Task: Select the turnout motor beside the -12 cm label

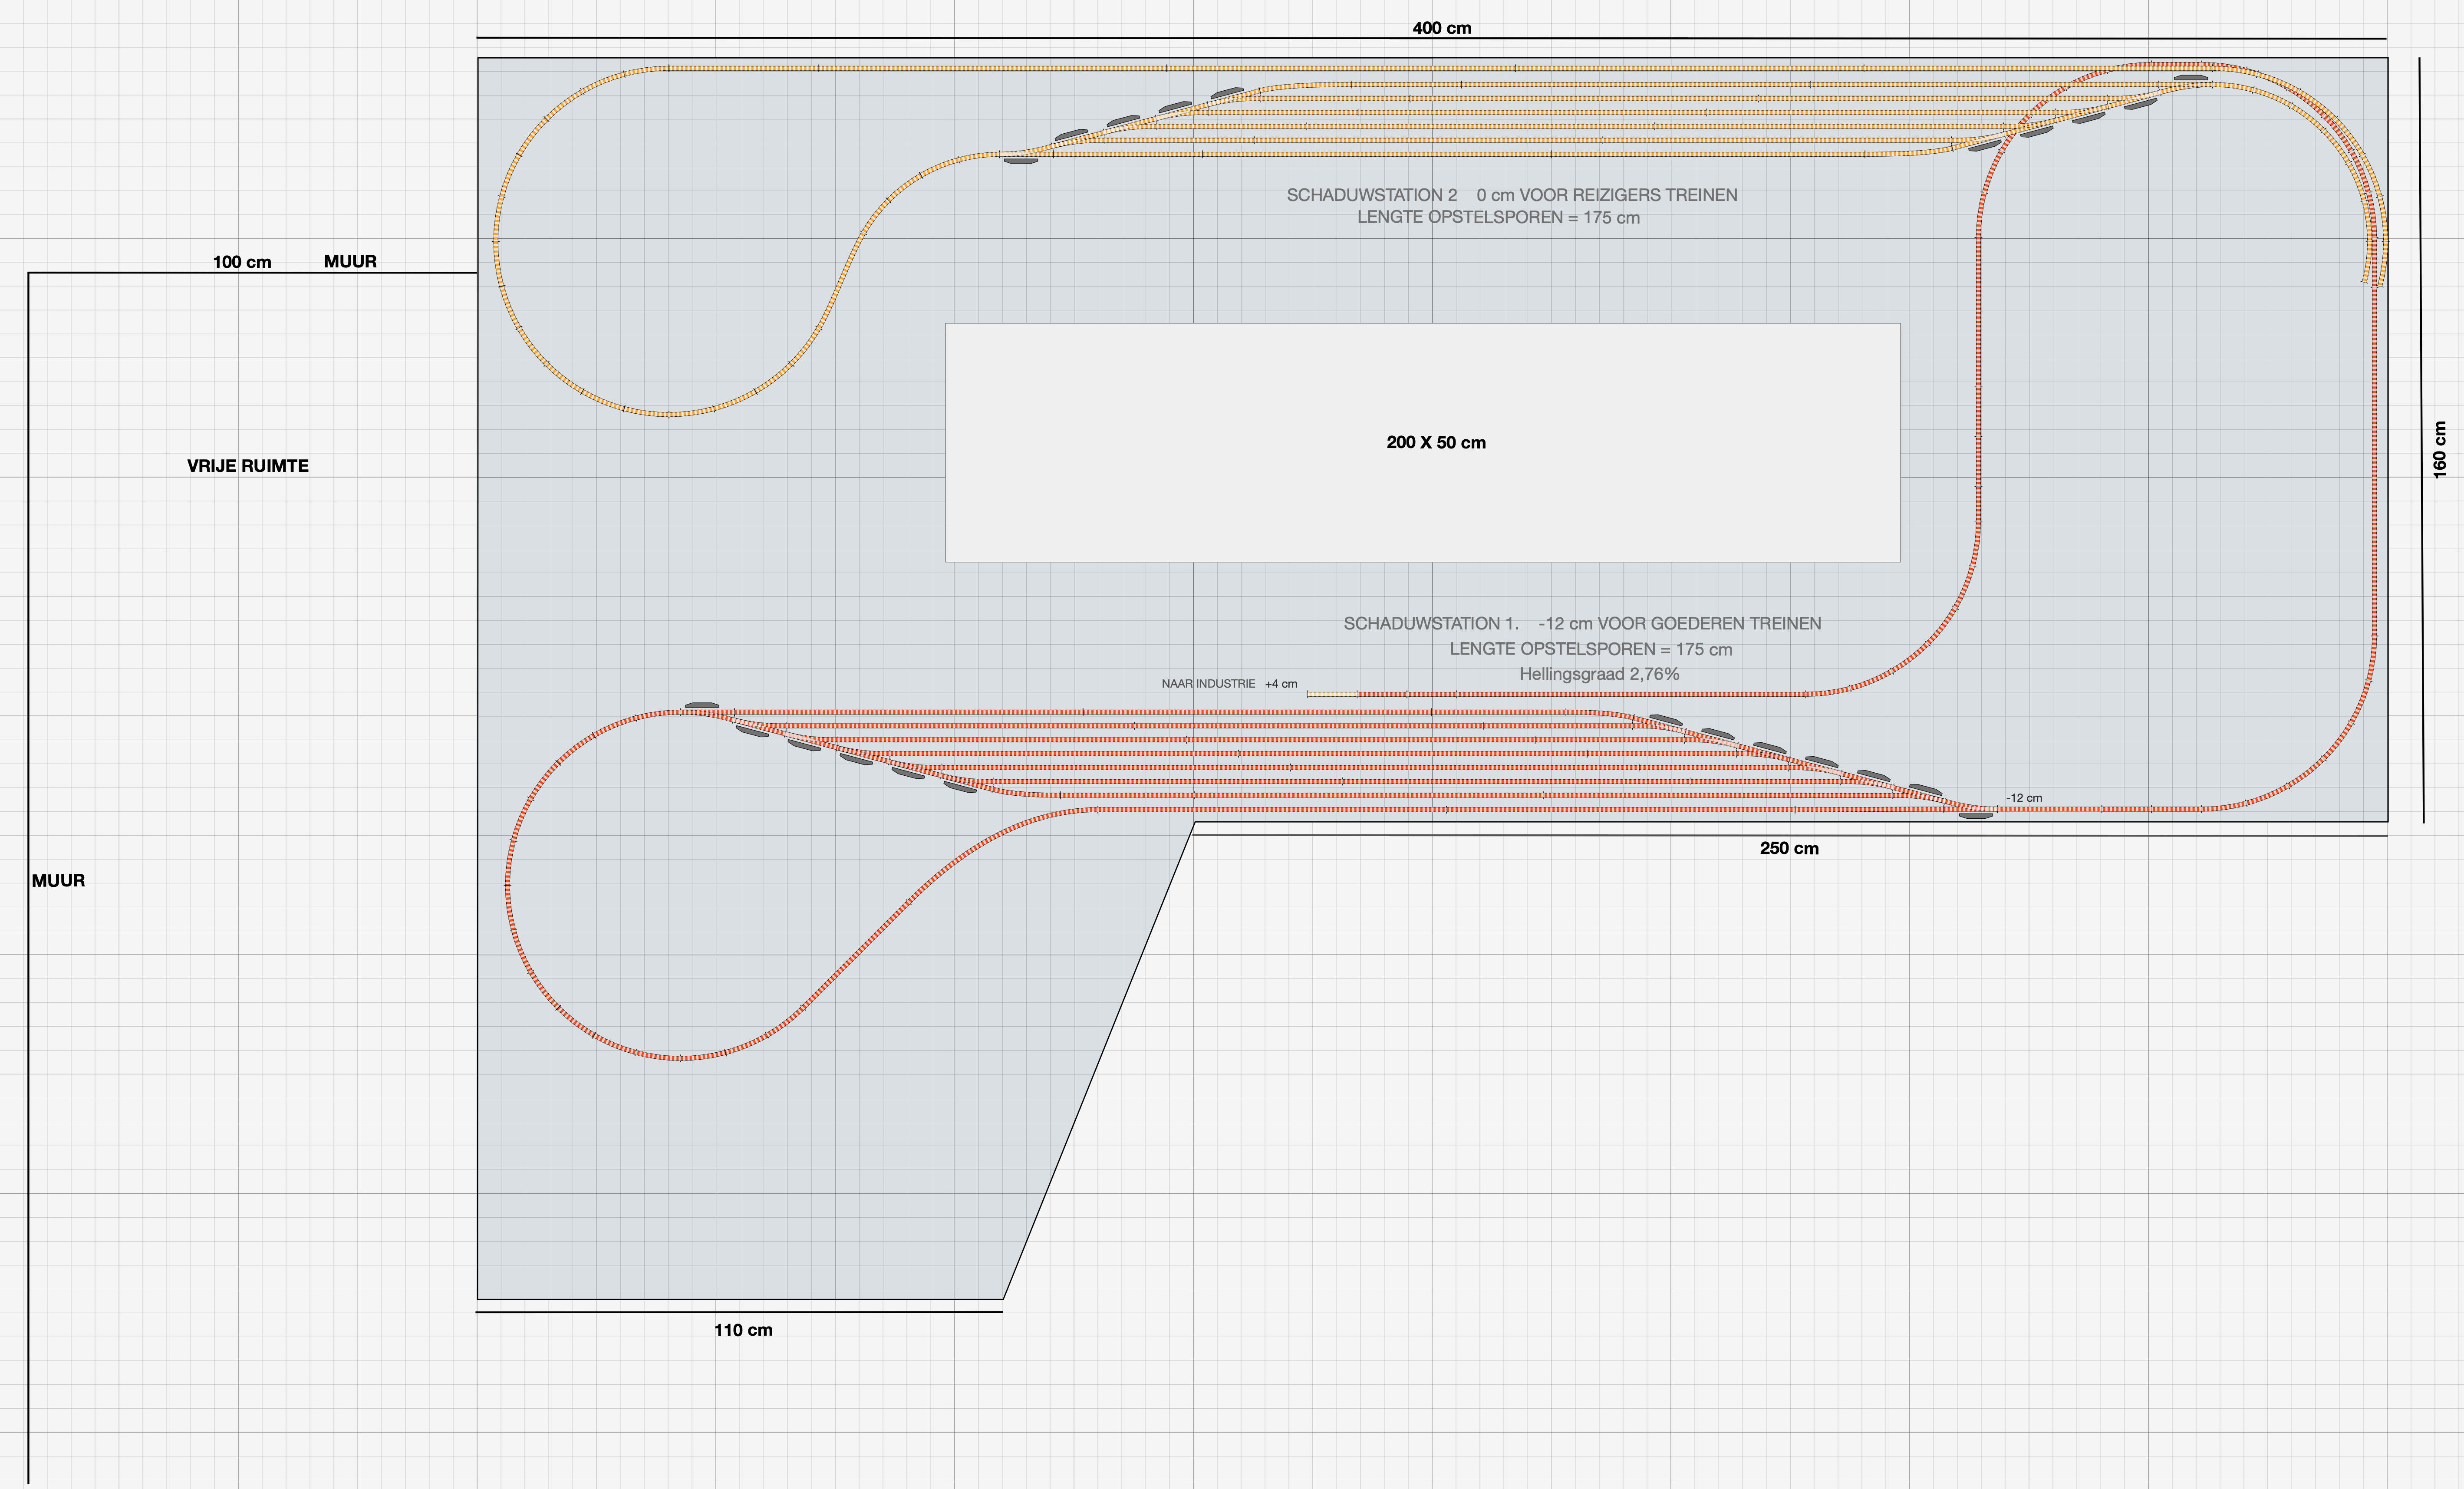Action: [x=1975, y=816]
